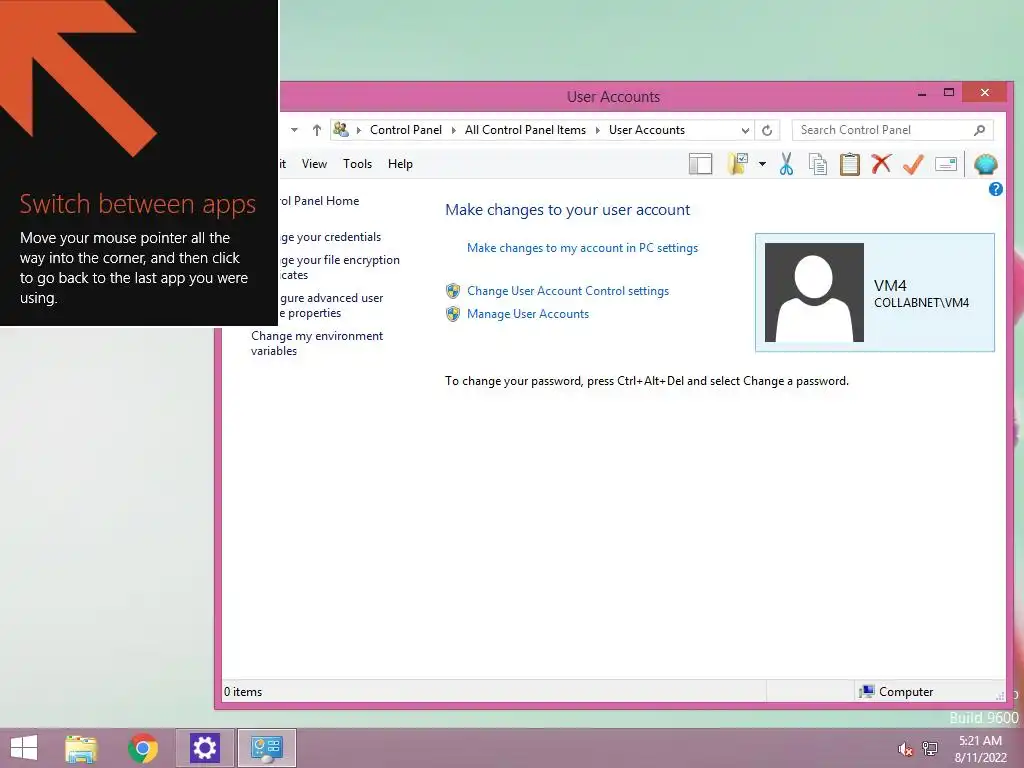This screenshot has height=768, width=1024.
Task: Click the preview pane layout icon
Action: (x=700, y=164)
